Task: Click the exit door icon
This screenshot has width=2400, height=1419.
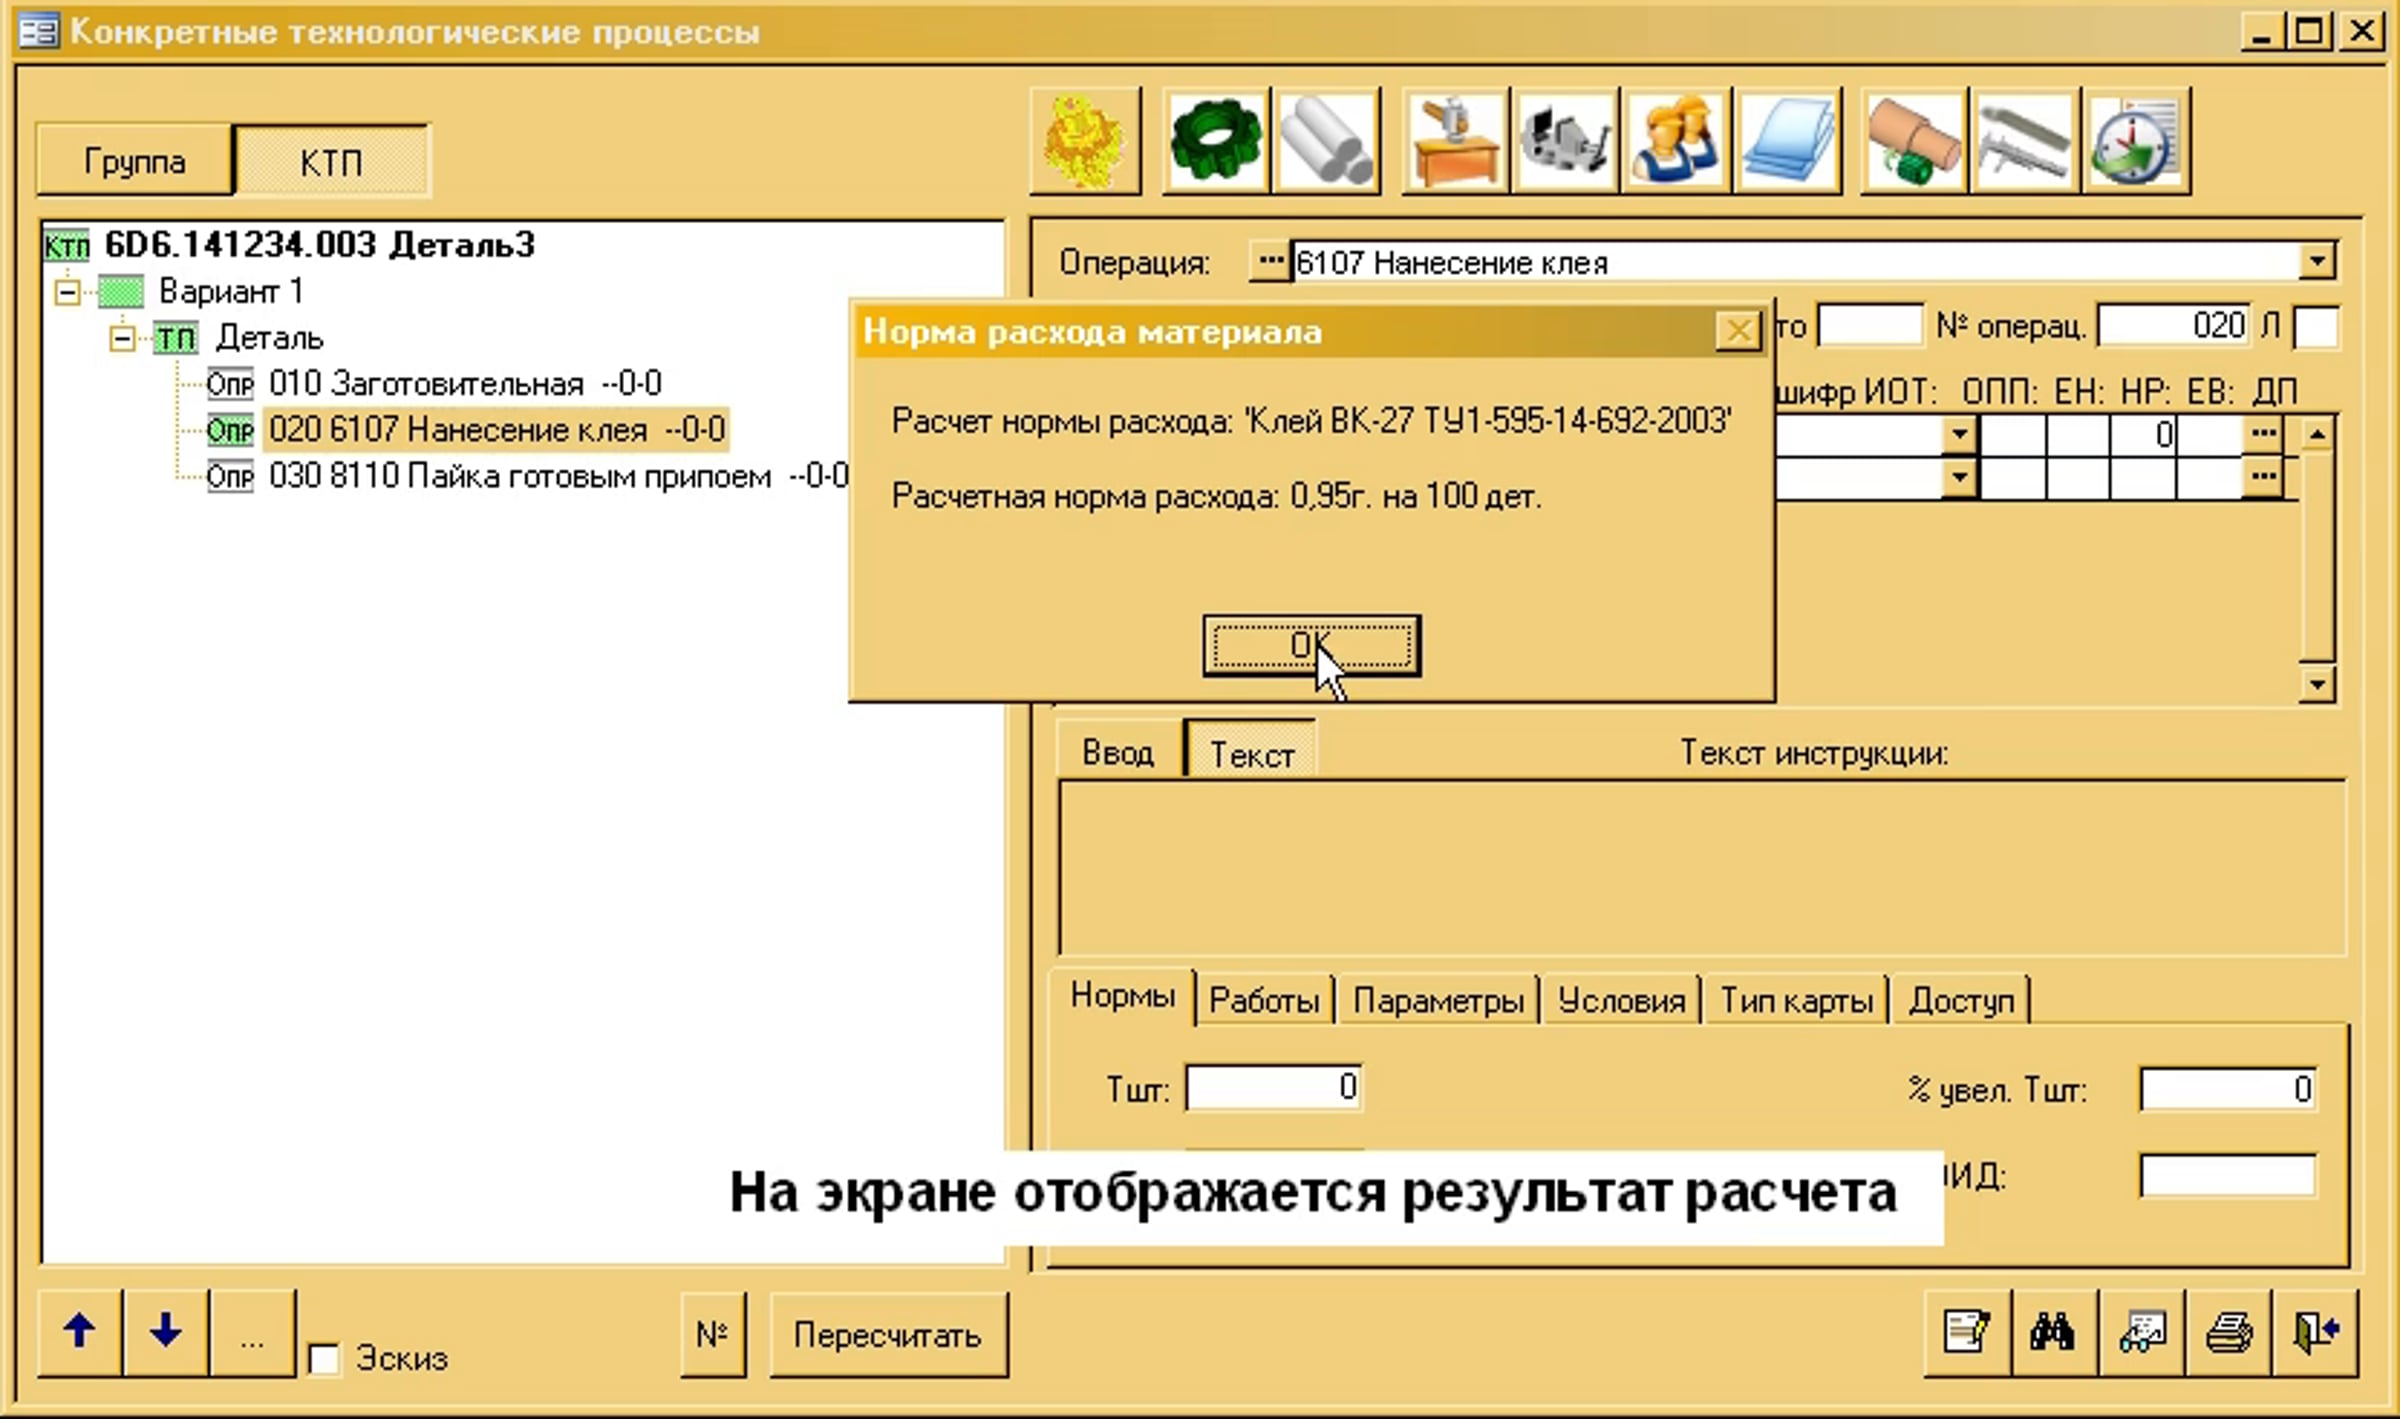Action: click(2315, 1333)
